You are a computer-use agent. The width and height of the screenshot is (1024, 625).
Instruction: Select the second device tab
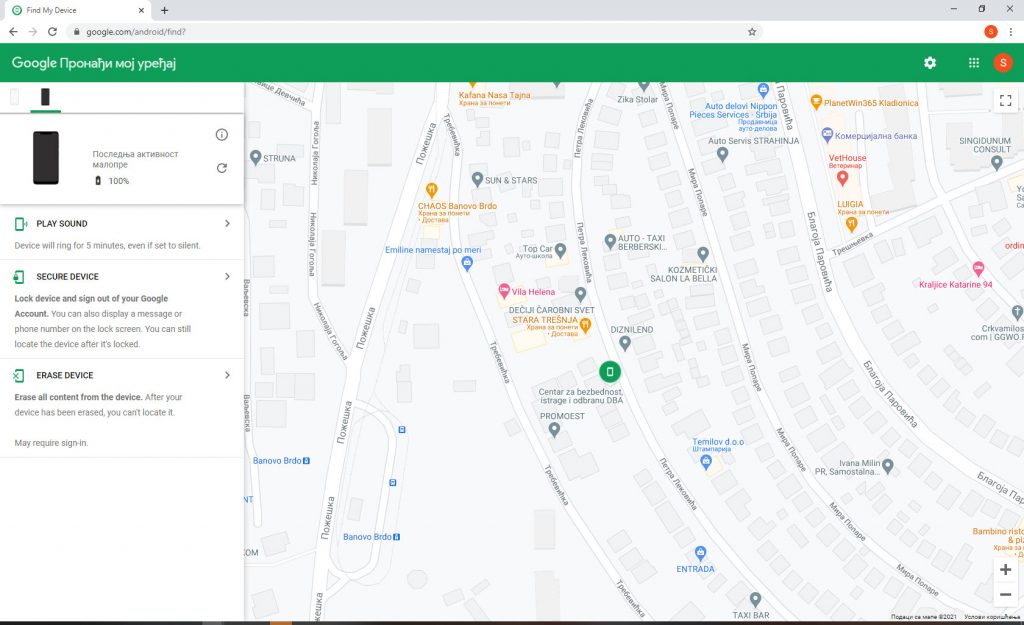pos(45,97)
